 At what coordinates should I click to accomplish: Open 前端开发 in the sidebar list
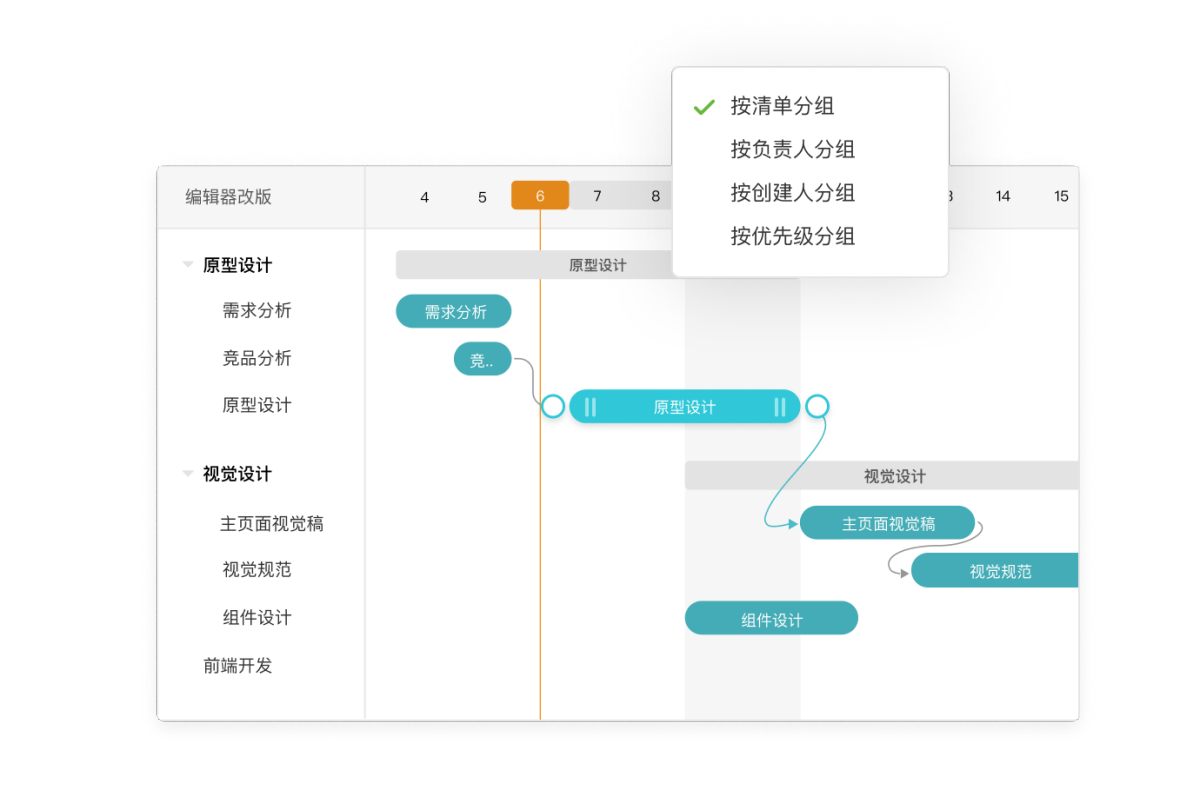tap(238, 666)
